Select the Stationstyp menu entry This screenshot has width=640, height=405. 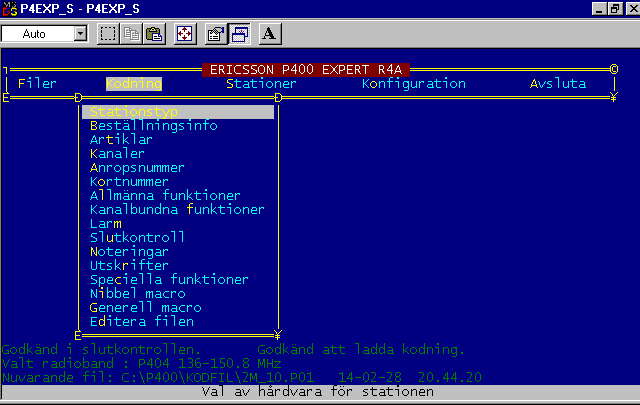(178, 112)
